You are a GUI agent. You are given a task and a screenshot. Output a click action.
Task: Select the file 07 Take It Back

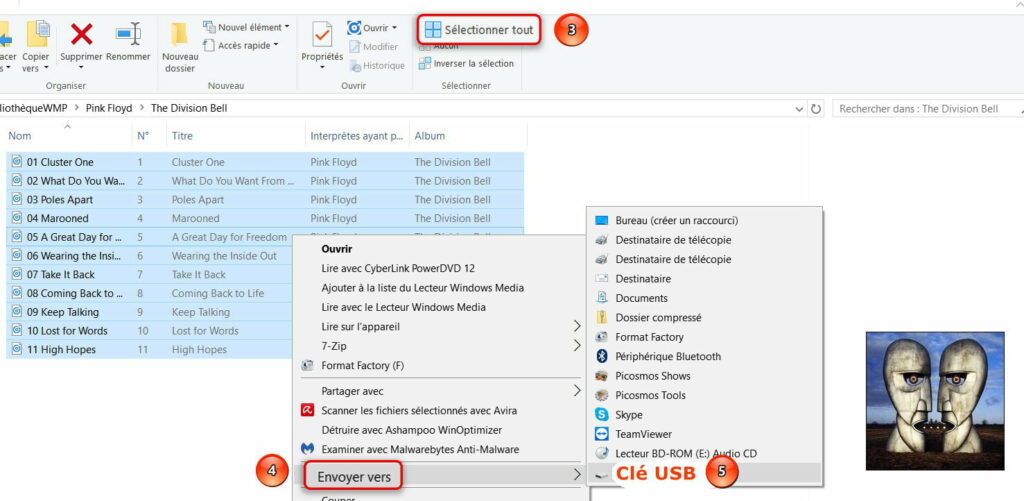pyautogui.click(x=61, y=274)
